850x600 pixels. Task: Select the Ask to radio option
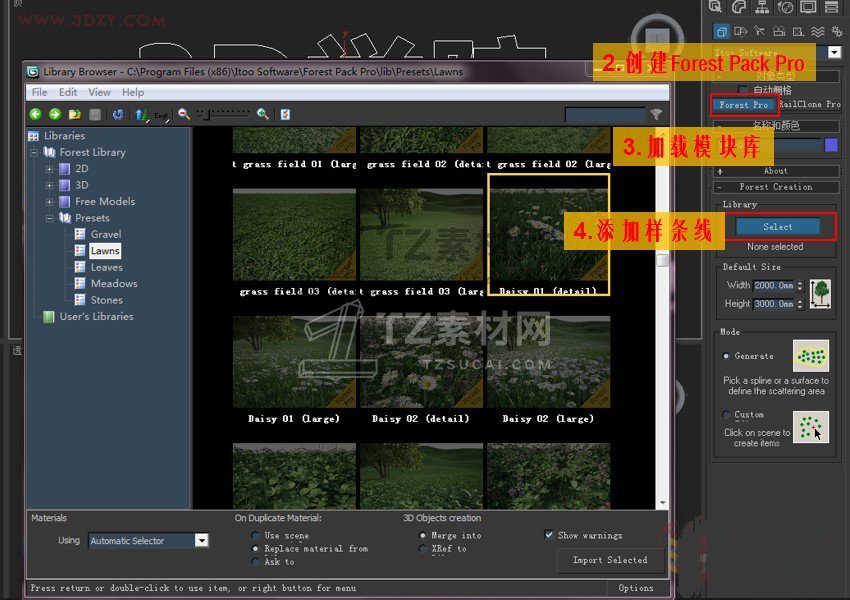pos(255,562)
